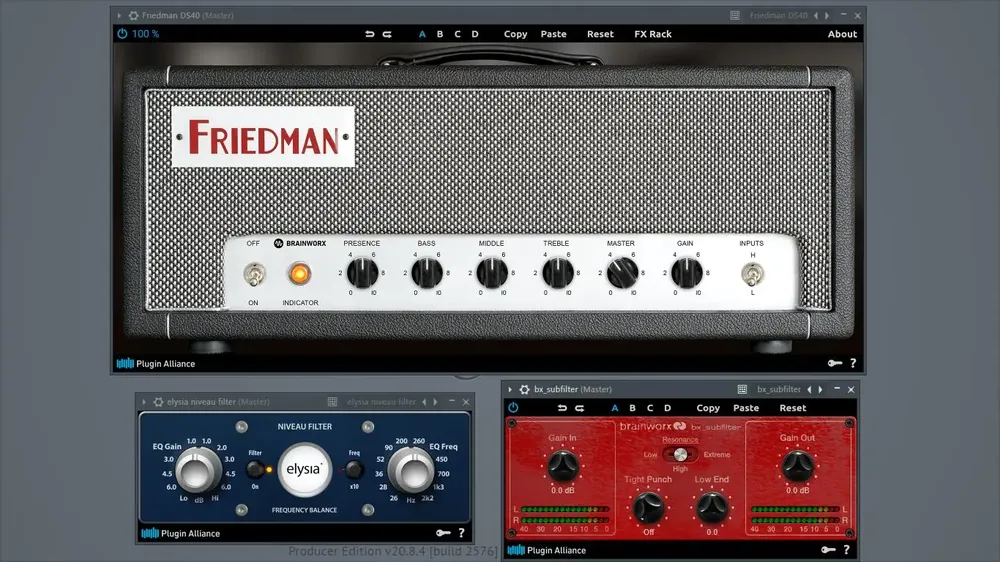Viewport: 1000px width, 562px height.
Task: Click the EQ Gain knob
Action: point(197,471)
